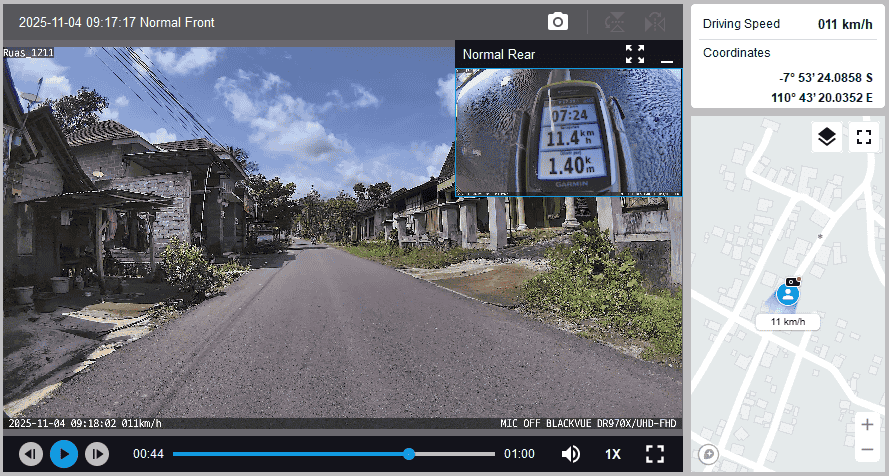This screenshot has height=476, width=889.
Task: Click the 11 km/h label on the map
Action: tap(788, 322)
